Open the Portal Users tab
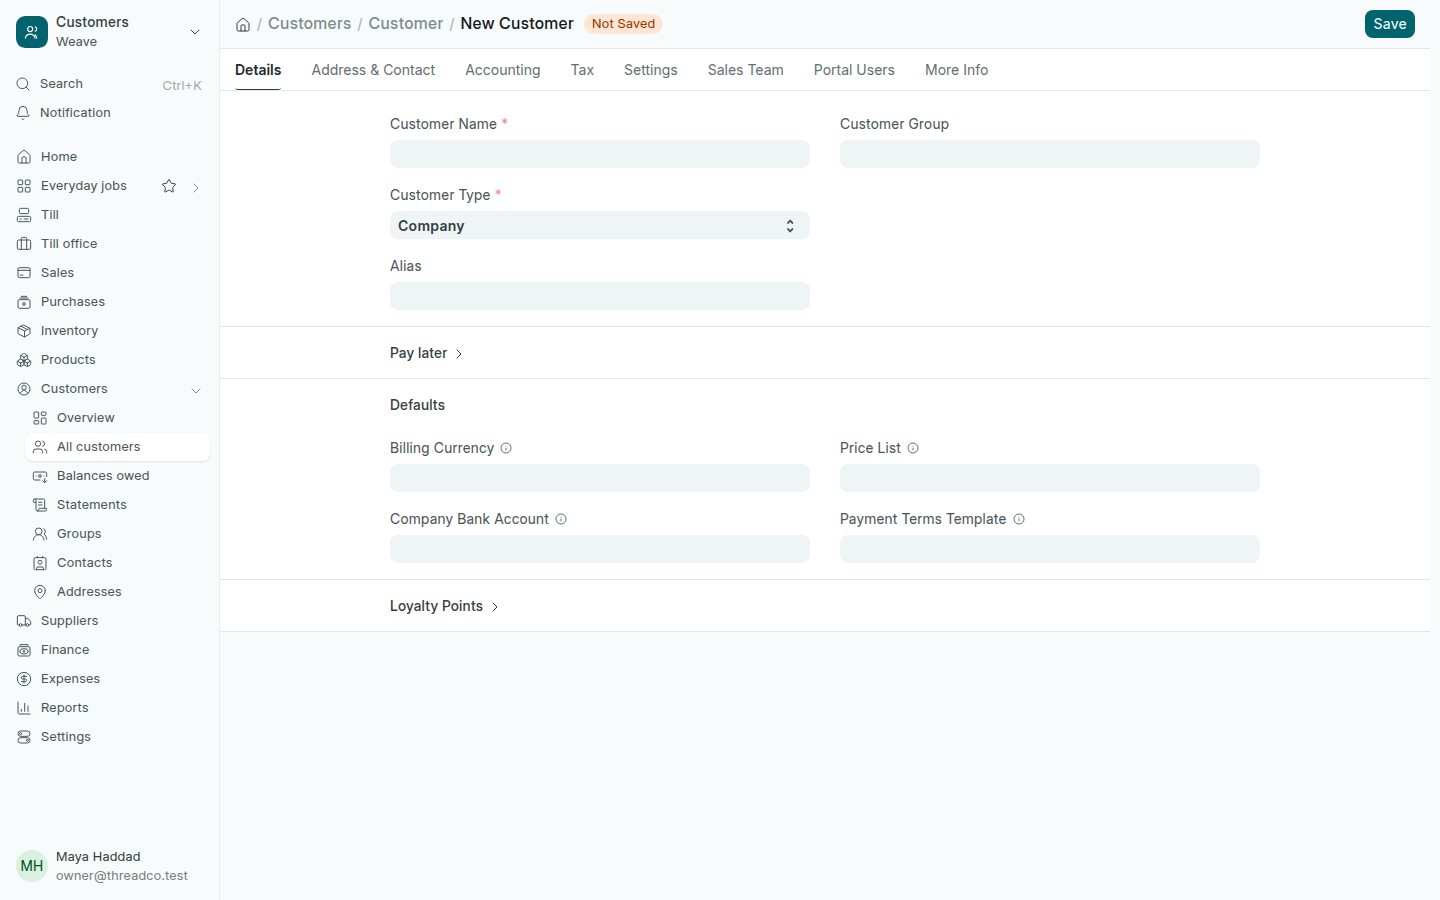This screenshot has height=900, width=1440. pyautogui.click(x=854, y=70)
